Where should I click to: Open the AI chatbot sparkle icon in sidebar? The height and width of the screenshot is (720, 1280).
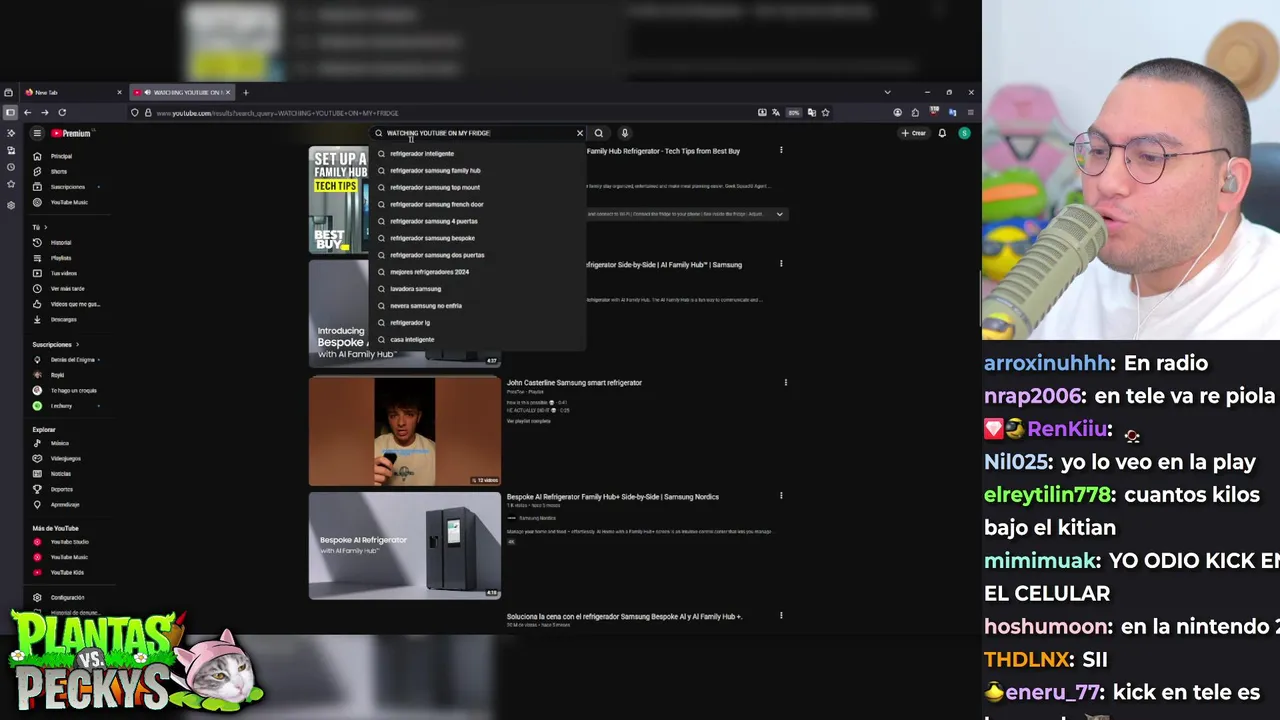click(x=10, y=133)
